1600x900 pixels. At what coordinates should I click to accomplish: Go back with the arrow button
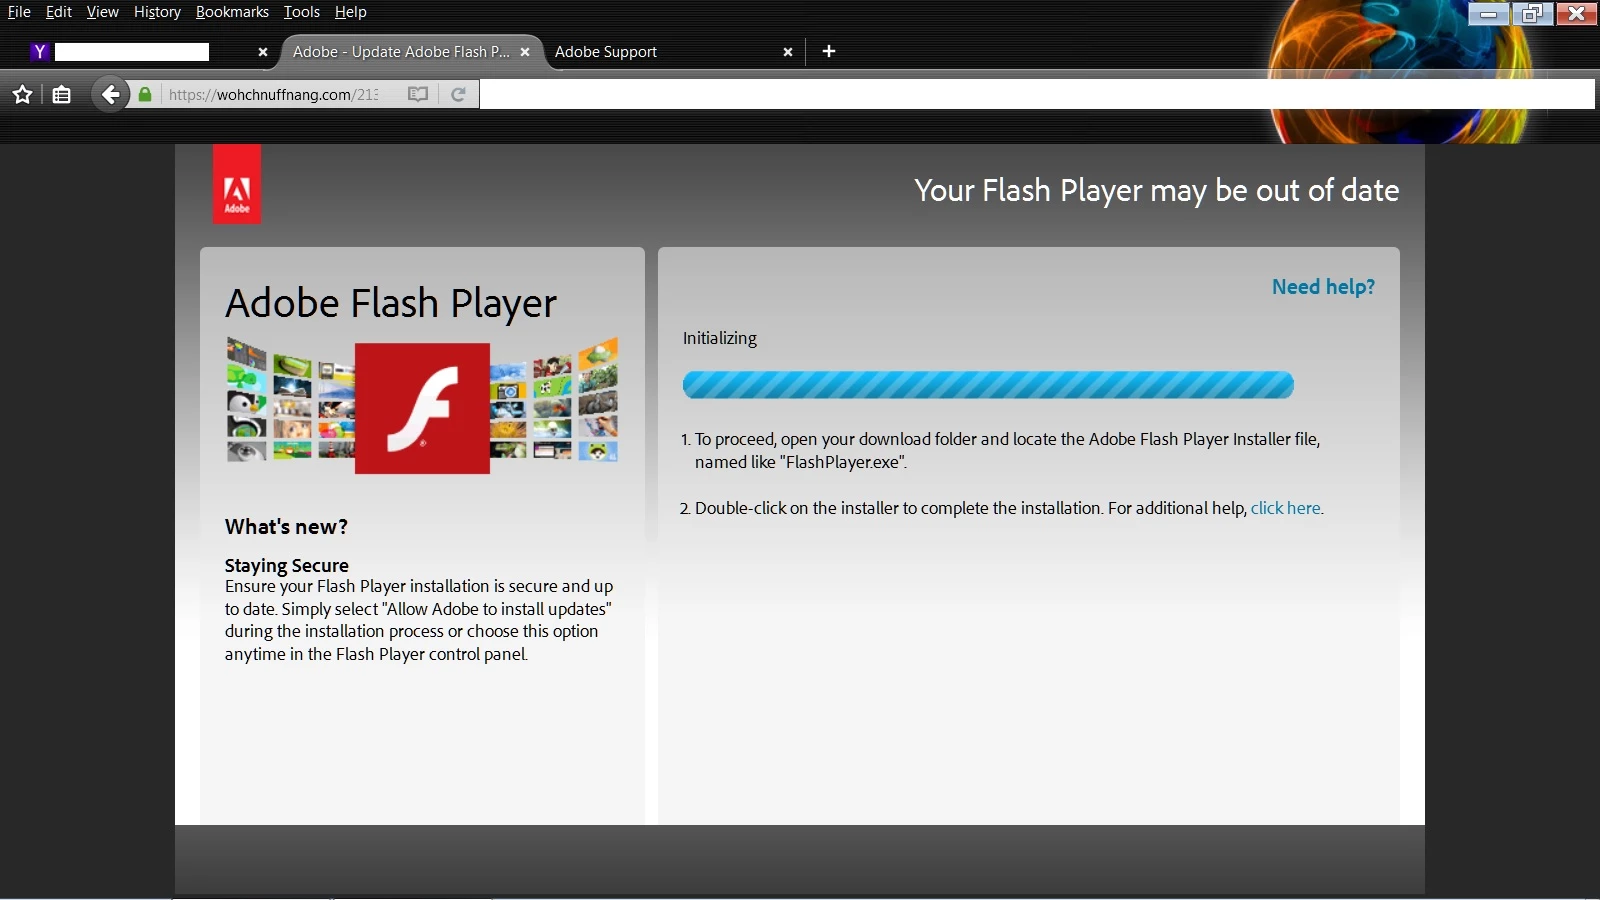tap(110, 94)
